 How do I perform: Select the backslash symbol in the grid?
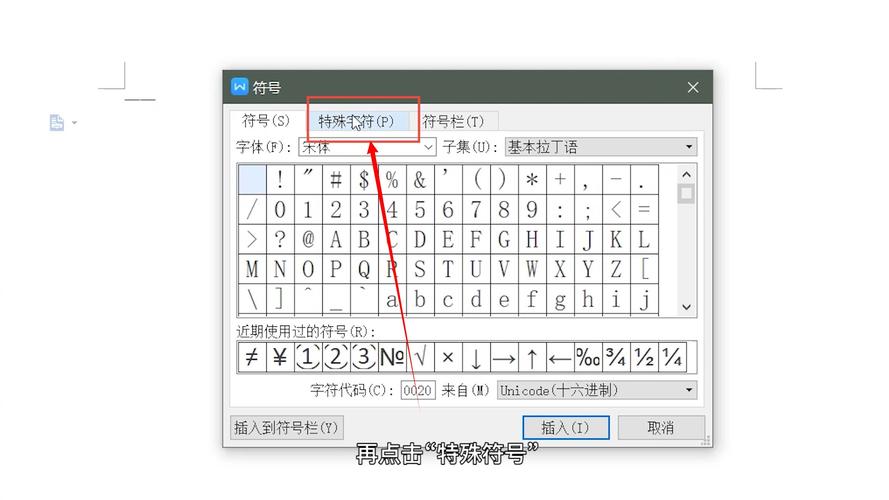[x=252, y=299]
